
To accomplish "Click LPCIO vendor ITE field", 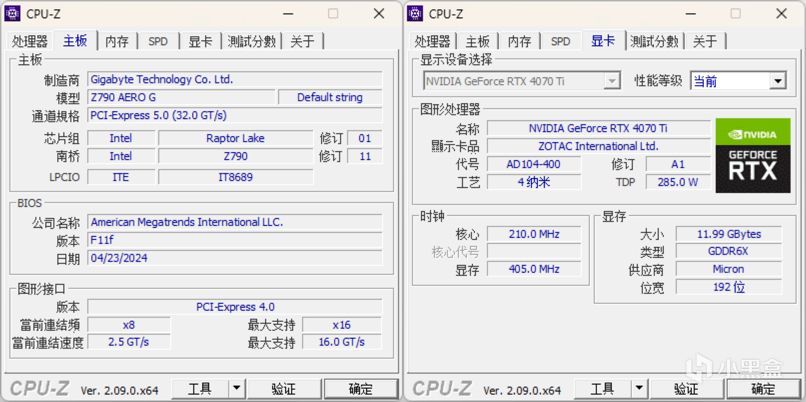I will [x=121, y=177].
